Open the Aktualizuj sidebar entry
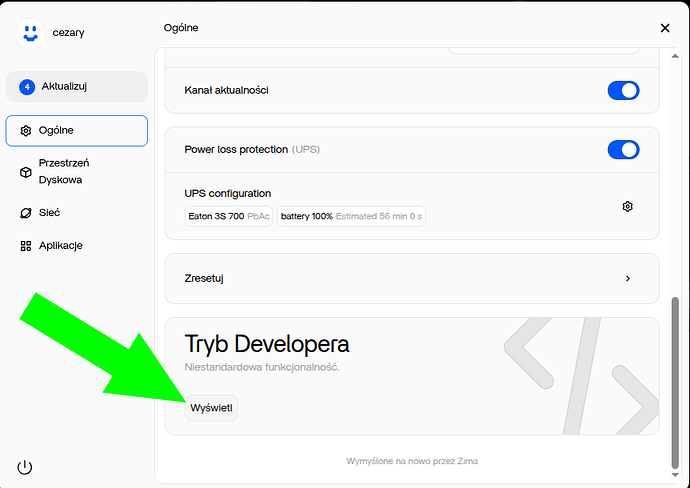Screen dimensions: 690x488 tap(77, 87)
